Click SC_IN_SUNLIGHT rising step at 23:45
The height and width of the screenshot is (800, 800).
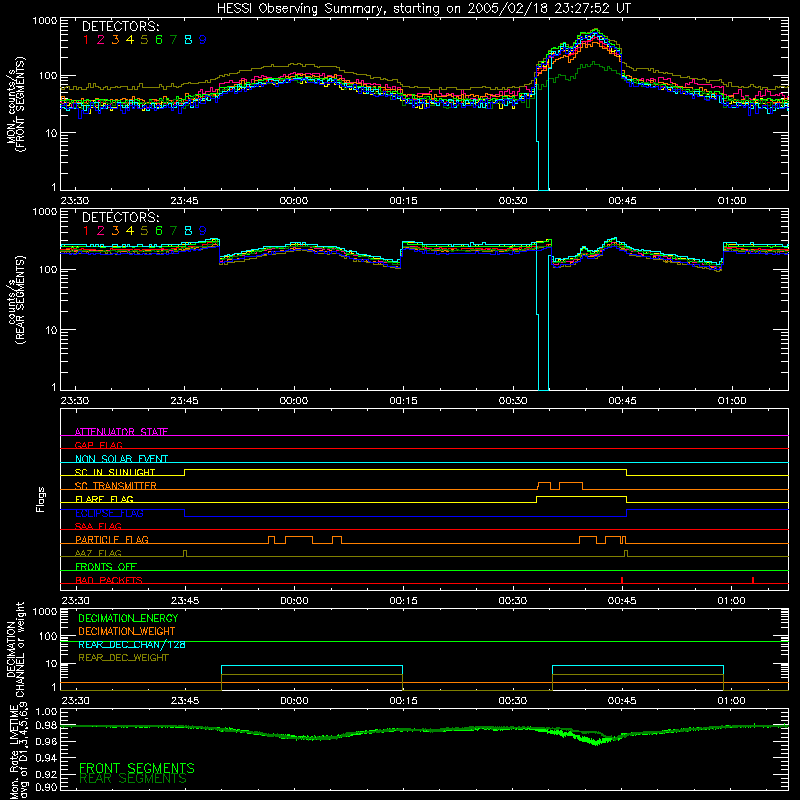tap(185, 472)
